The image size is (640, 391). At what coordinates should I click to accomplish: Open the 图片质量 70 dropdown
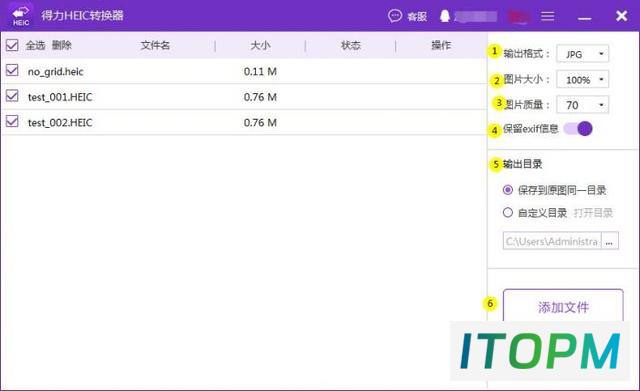pos(582,105)
